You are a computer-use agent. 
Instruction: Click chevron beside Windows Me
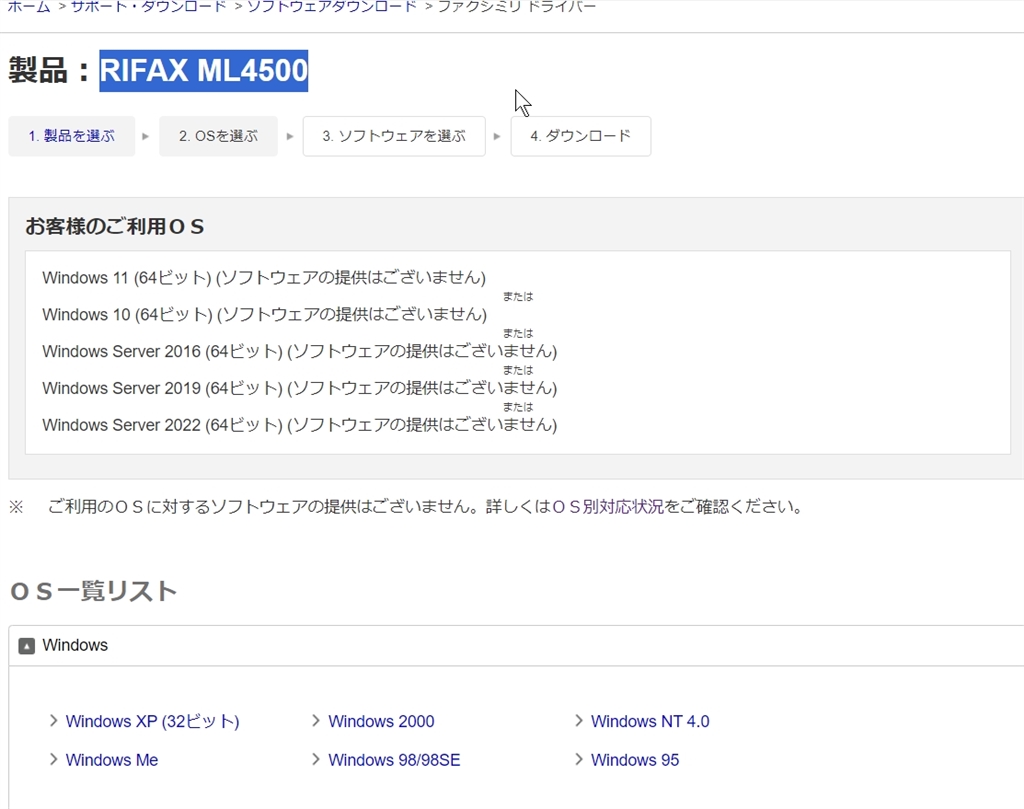(x=54, y=759)
